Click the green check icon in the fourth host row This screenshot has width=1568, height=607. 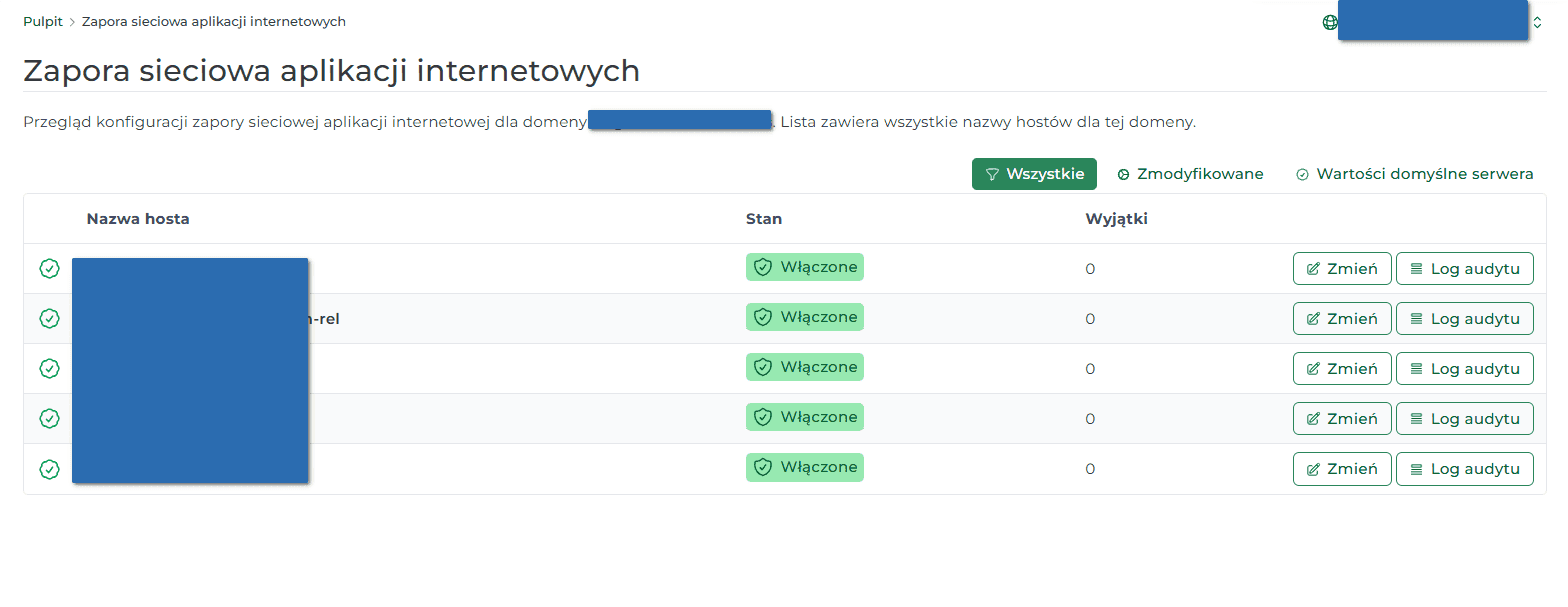coord(49,419)
